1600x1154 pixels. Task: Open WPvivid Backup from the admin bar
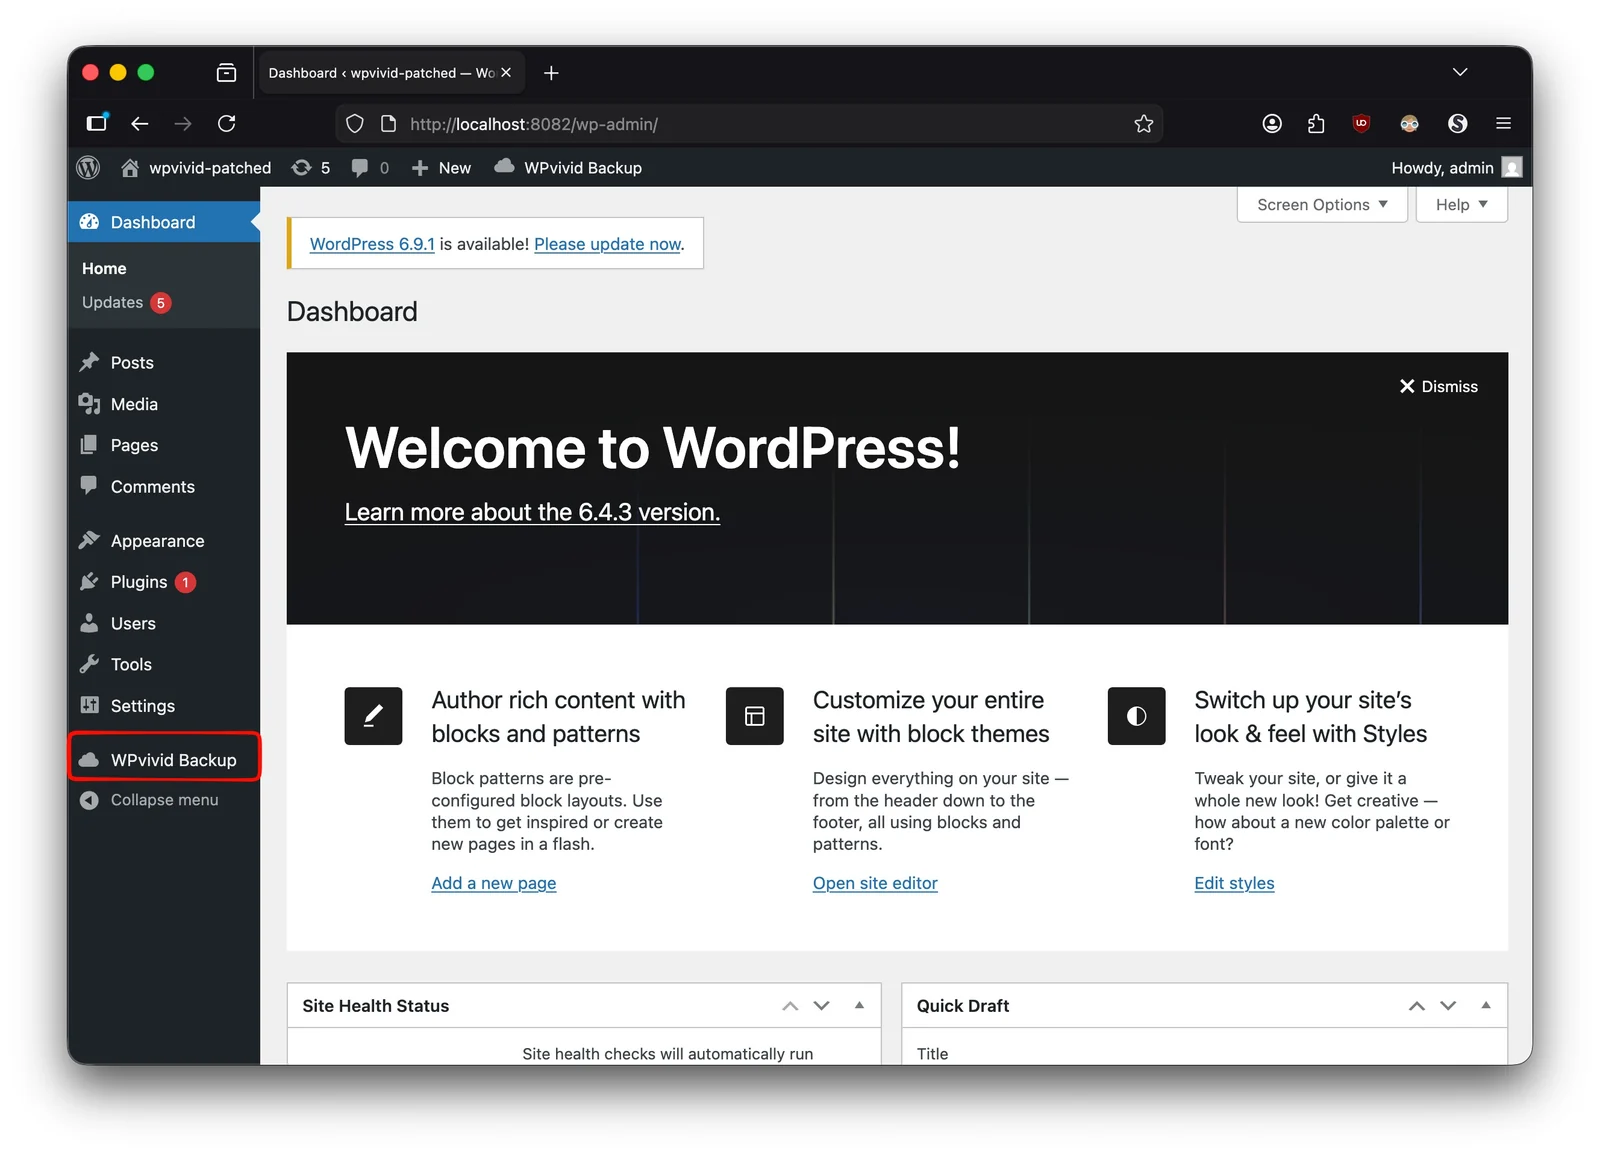coord(568,168)
